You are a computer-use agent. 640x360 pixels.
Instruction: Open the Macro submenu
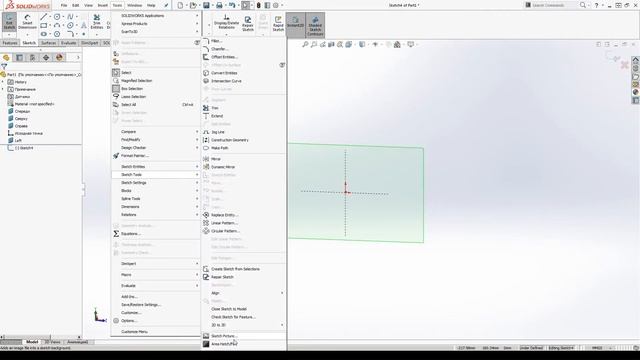156,275
